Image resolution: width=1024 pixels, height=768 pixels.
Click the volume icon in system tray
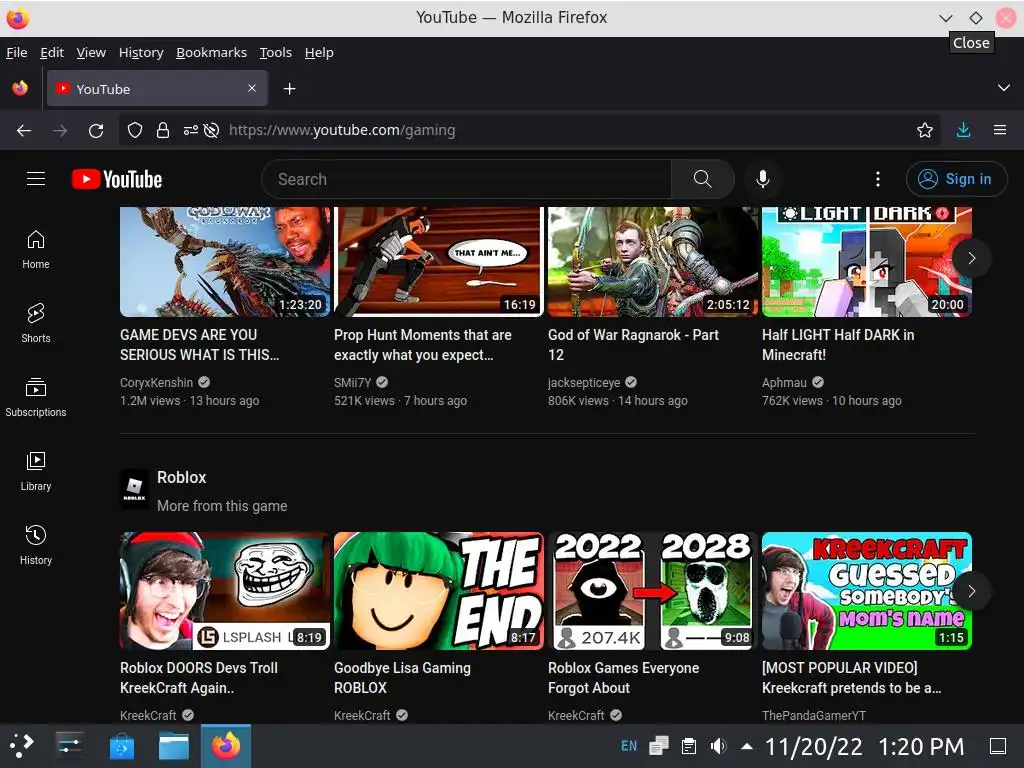pyautogui.click(x=718, y=746)
